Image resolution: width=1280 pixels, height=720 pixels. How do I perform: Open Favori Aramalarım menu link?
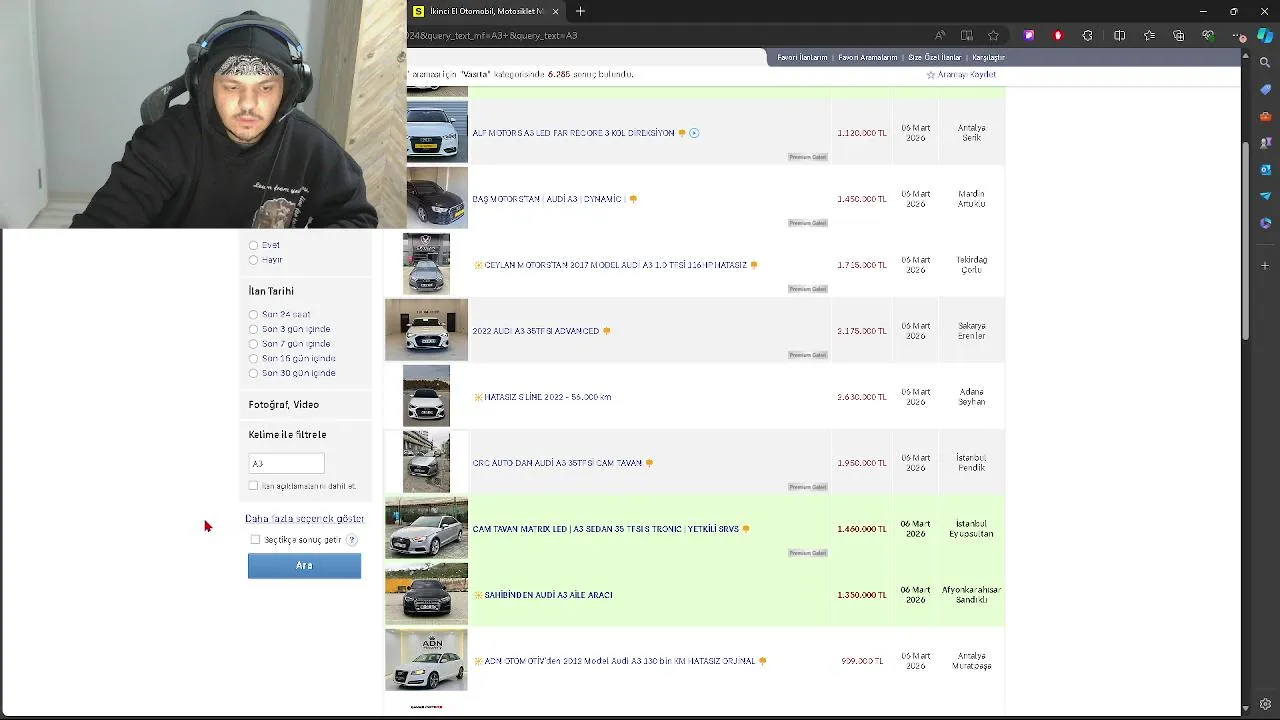click(868, 58)
